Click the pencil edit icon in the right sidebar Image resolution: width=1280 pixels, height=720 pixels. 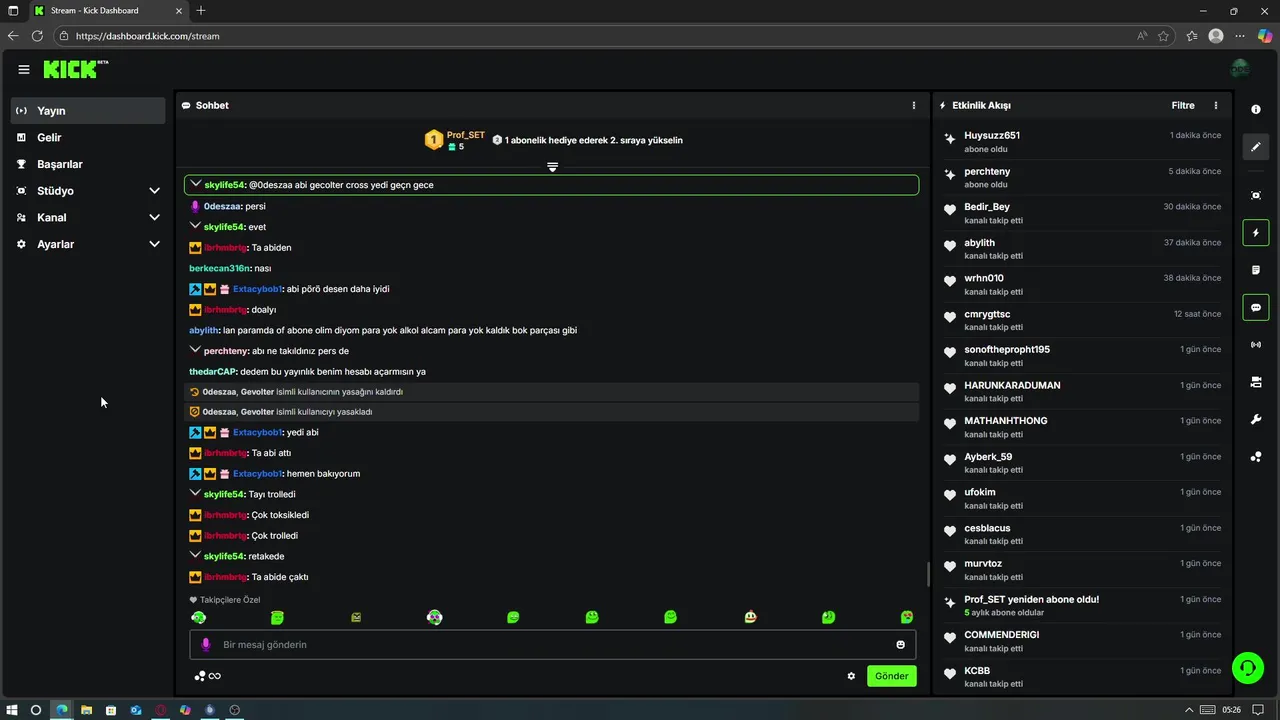[x=1256, y=147]
